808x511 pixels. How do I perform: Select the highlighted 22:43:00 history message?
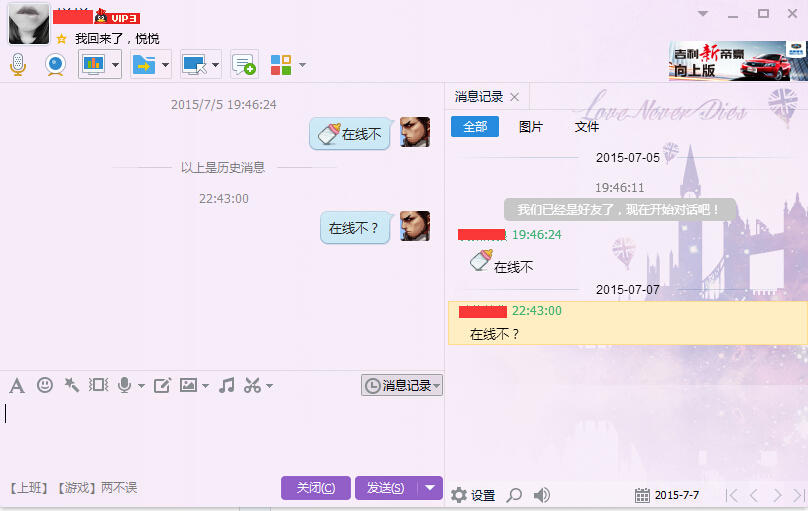(628, 323)
